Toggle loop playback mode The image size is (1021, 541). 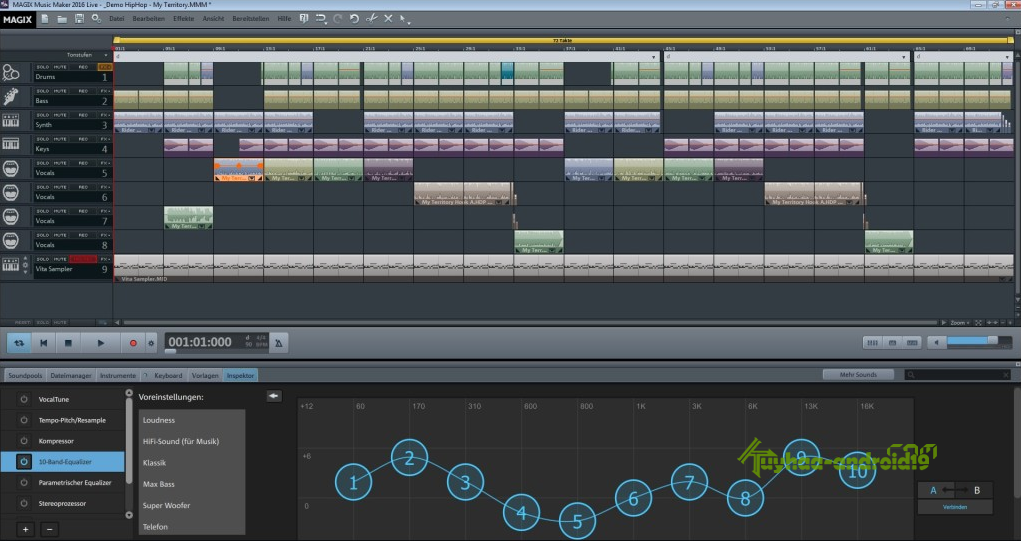[19, 343]
